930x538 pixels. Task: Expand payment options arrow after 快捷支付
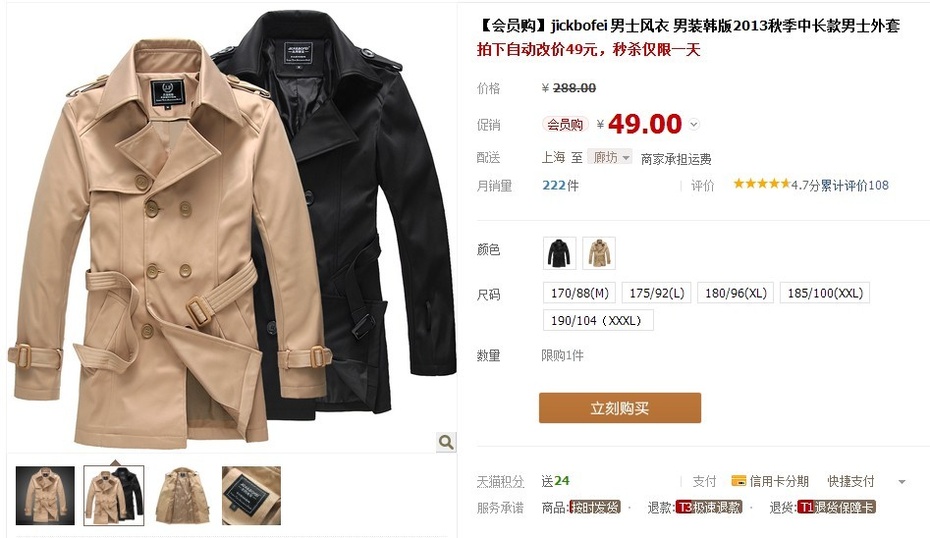click(902, 482)
